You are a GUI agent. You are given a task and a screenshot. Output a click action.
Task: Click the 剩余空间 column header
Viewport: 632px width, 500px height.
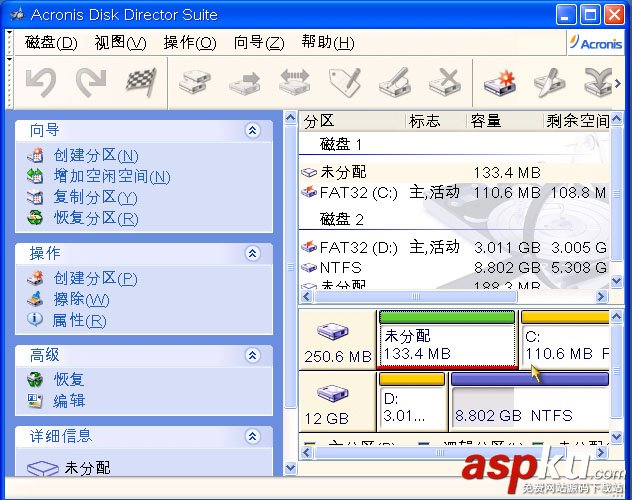(576, 121)
